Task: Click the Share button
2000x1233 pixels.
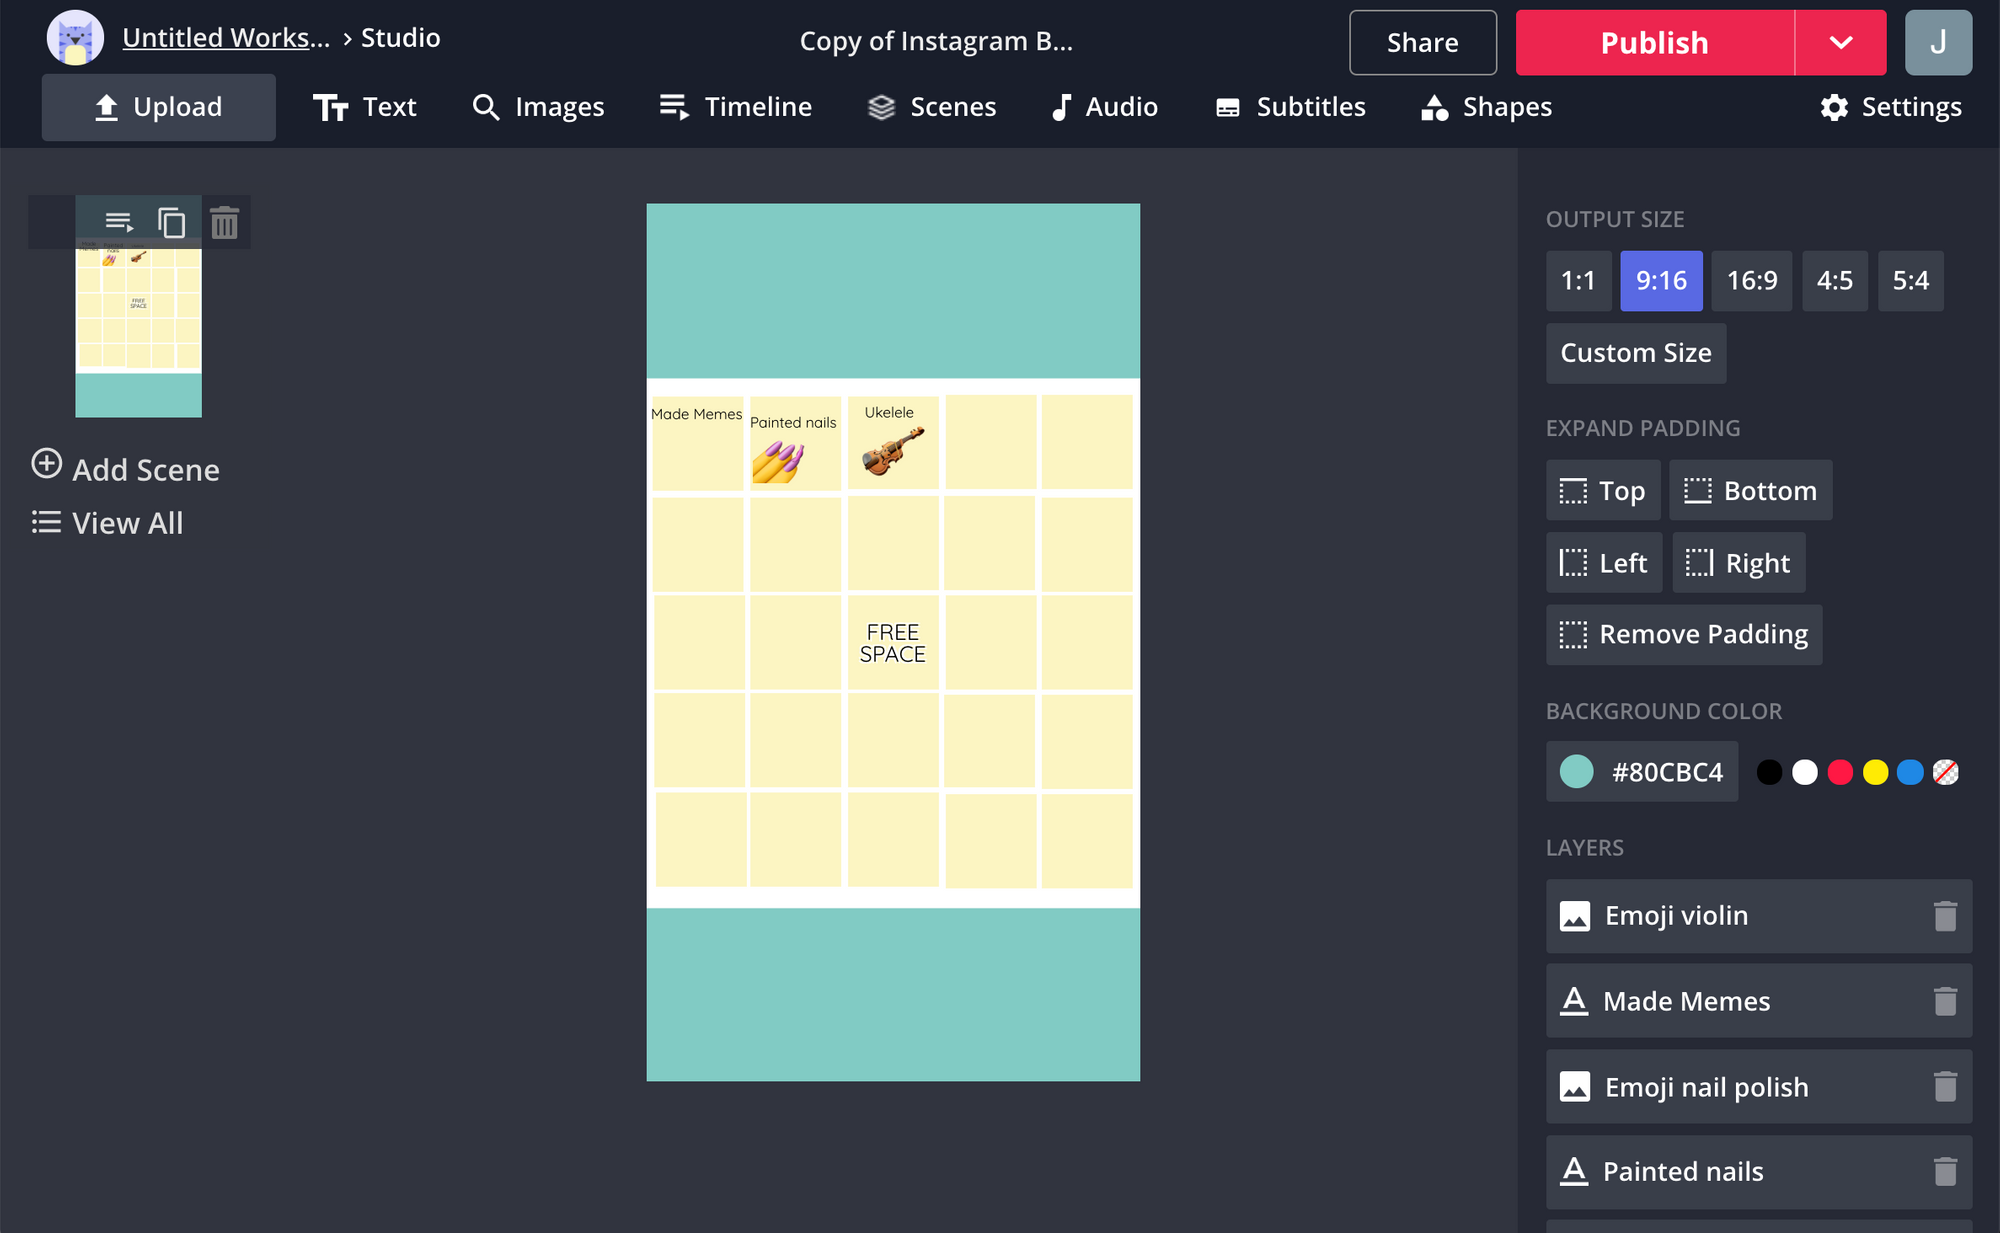Action: 1422,43
